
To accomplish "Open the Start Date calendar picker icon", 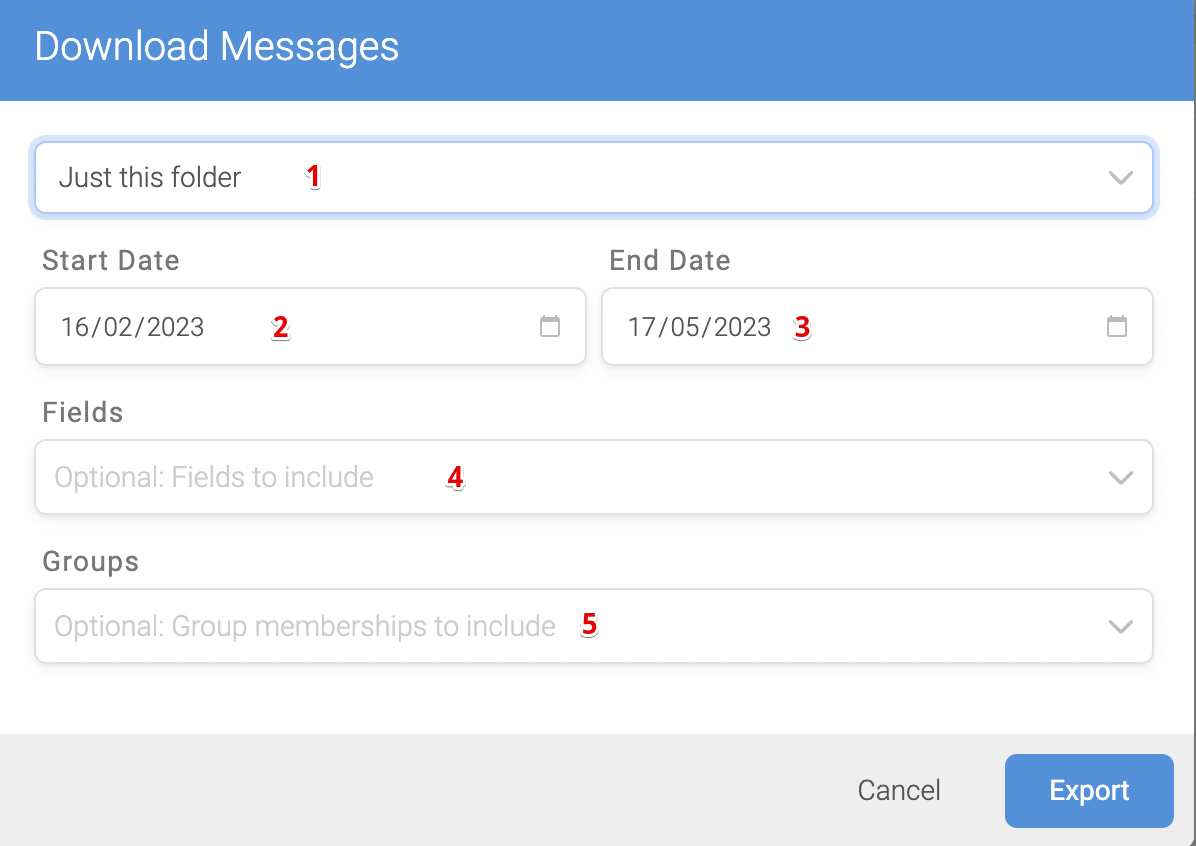I will (x=550, y=326).
